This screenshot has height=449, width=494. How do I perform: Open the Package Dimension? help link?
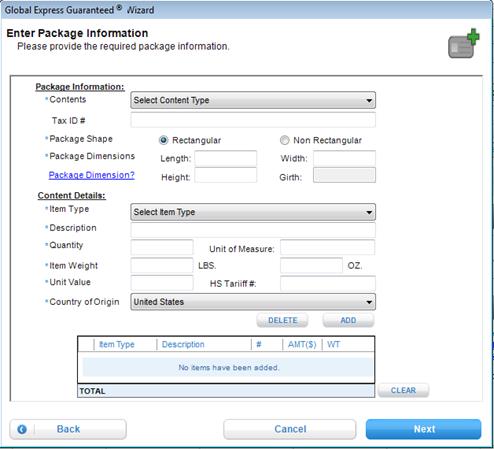pyautogui.click(x=92, y=175)
